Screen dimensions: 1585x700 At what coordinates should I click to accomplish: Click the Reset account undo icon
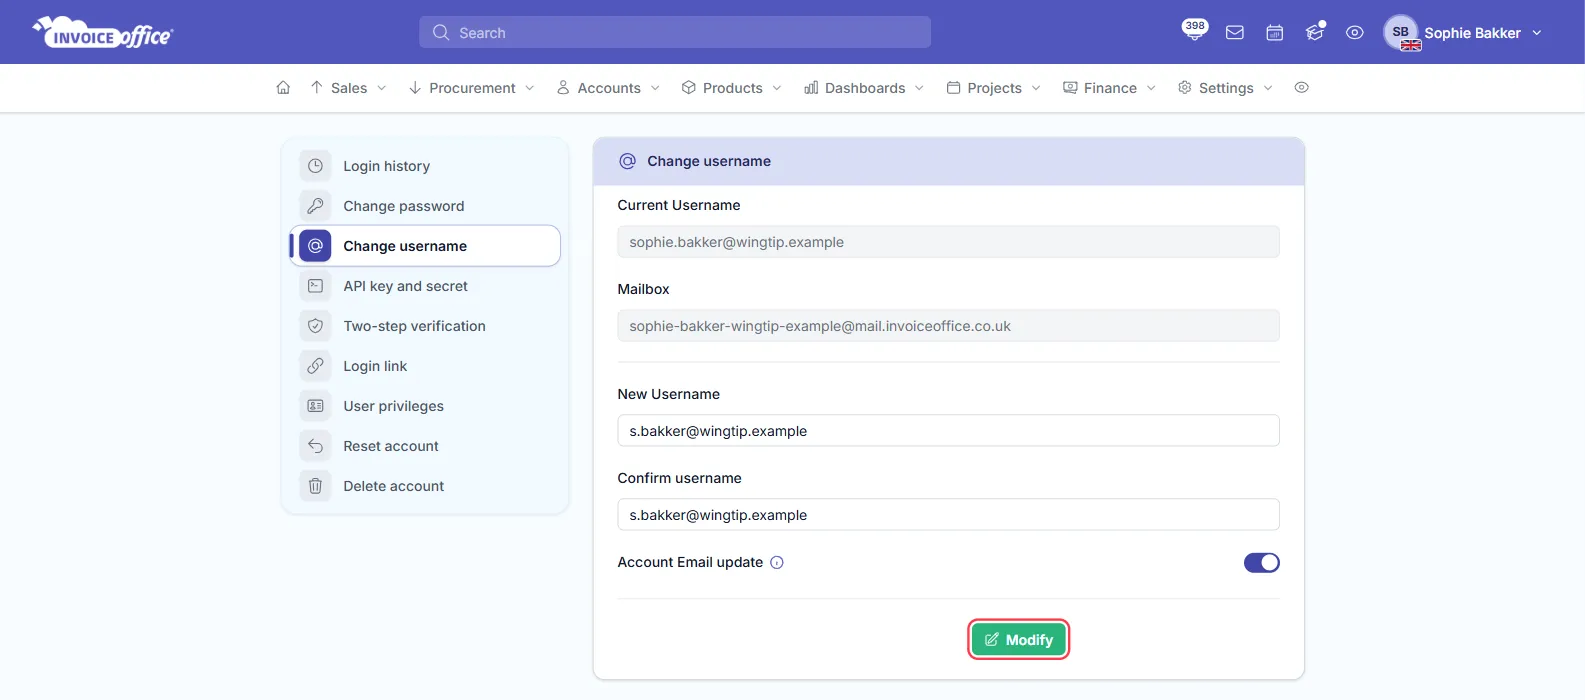tap(315, 446)
